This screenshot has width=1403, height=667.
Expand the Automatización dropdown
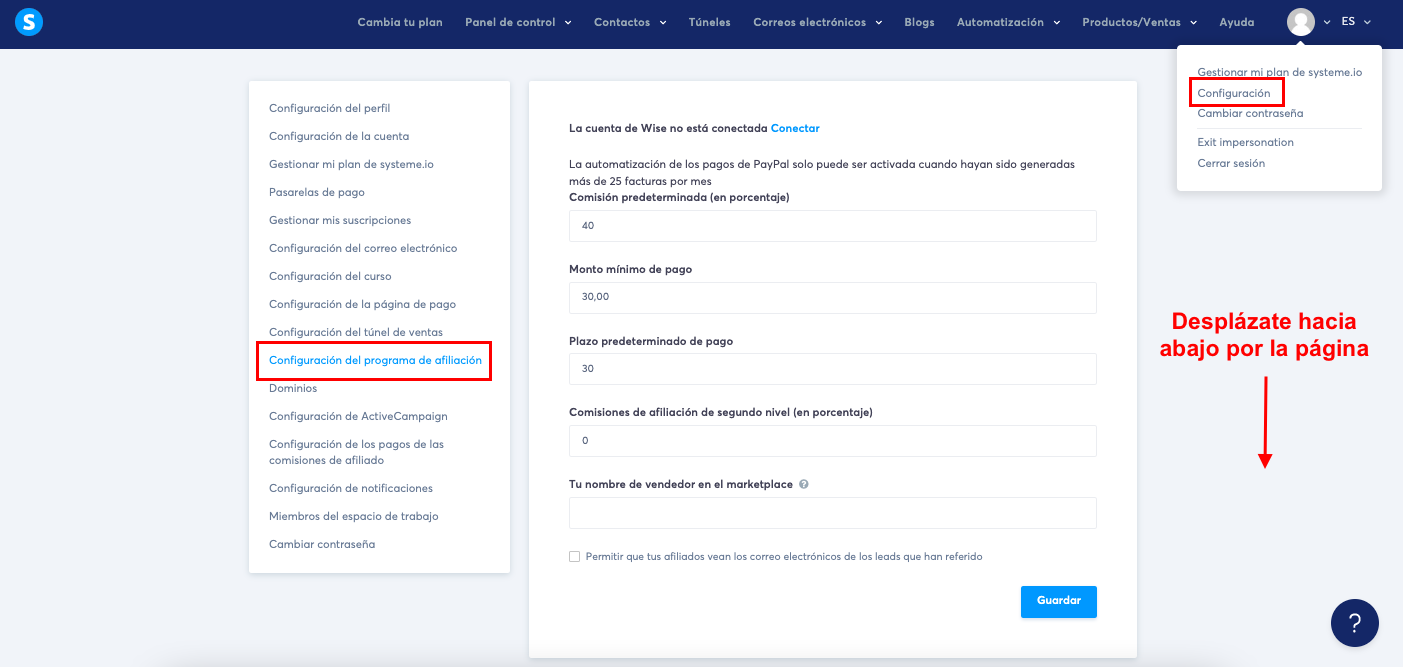[x=1008, y=21]
